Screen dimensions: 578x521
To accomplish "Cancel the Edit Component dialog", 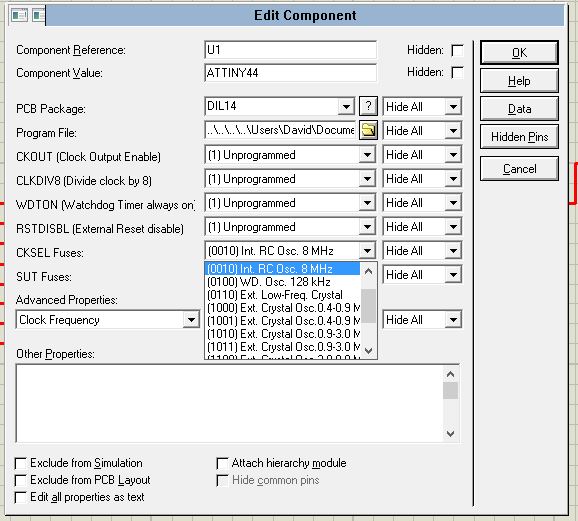I will pyautogui.click(x=519, y=169).
